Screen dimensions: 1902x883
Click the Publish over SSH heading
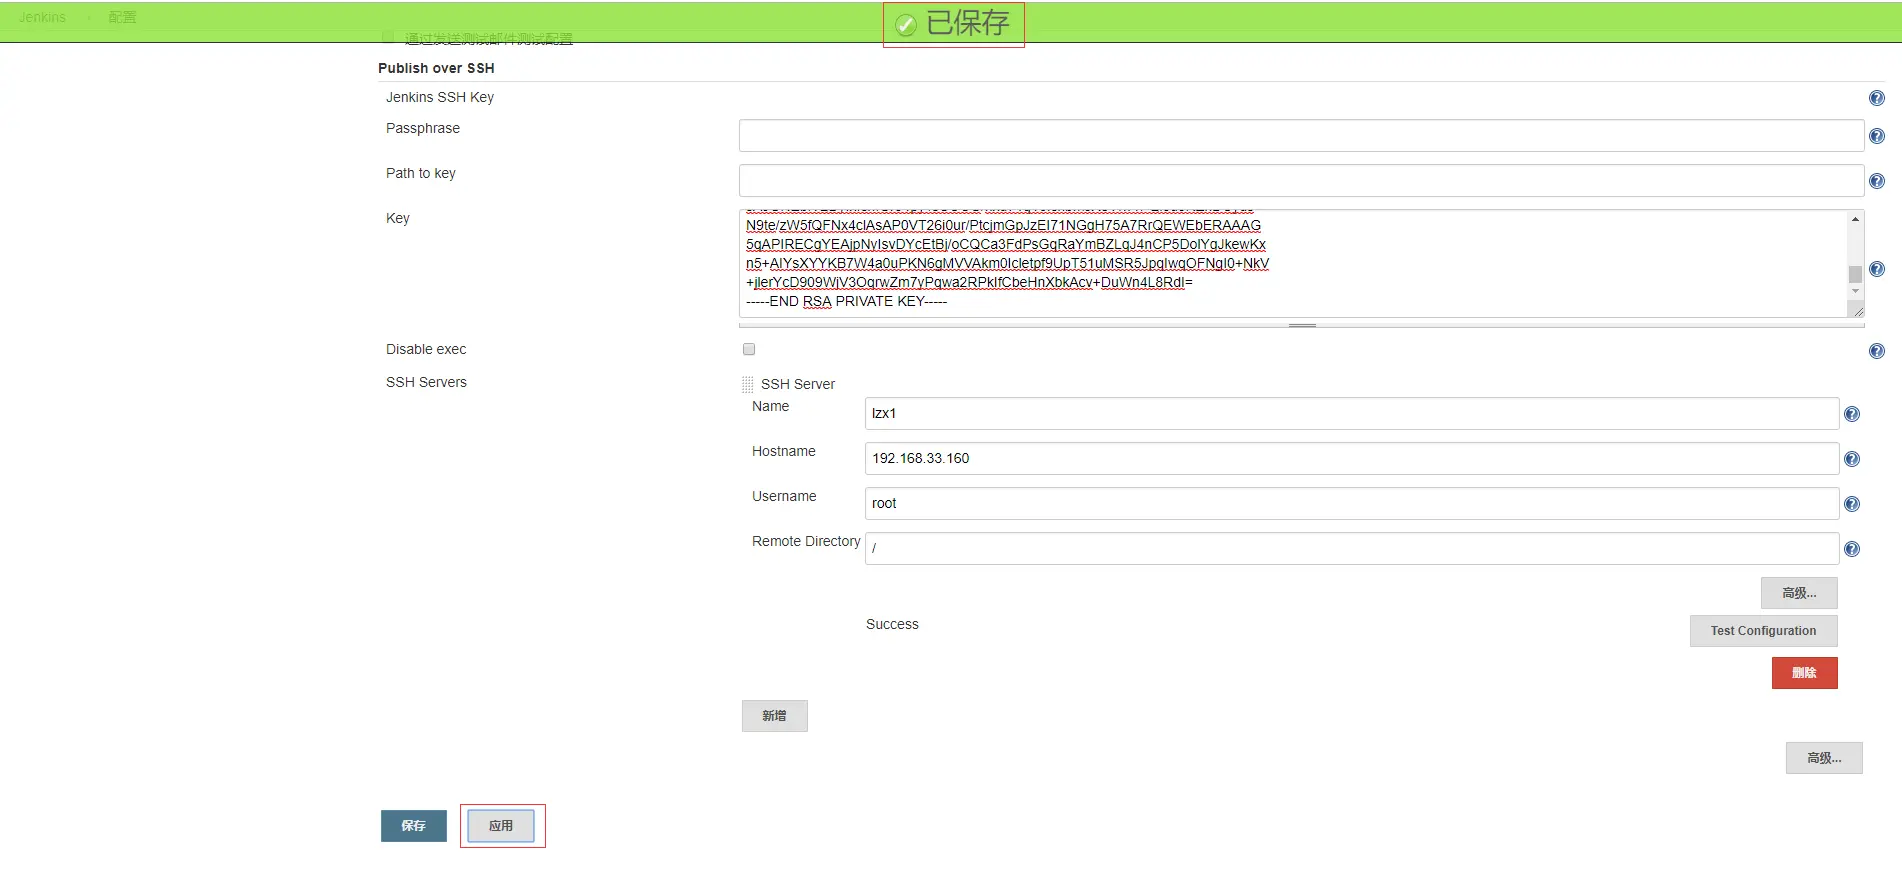(x=436, y=68)
